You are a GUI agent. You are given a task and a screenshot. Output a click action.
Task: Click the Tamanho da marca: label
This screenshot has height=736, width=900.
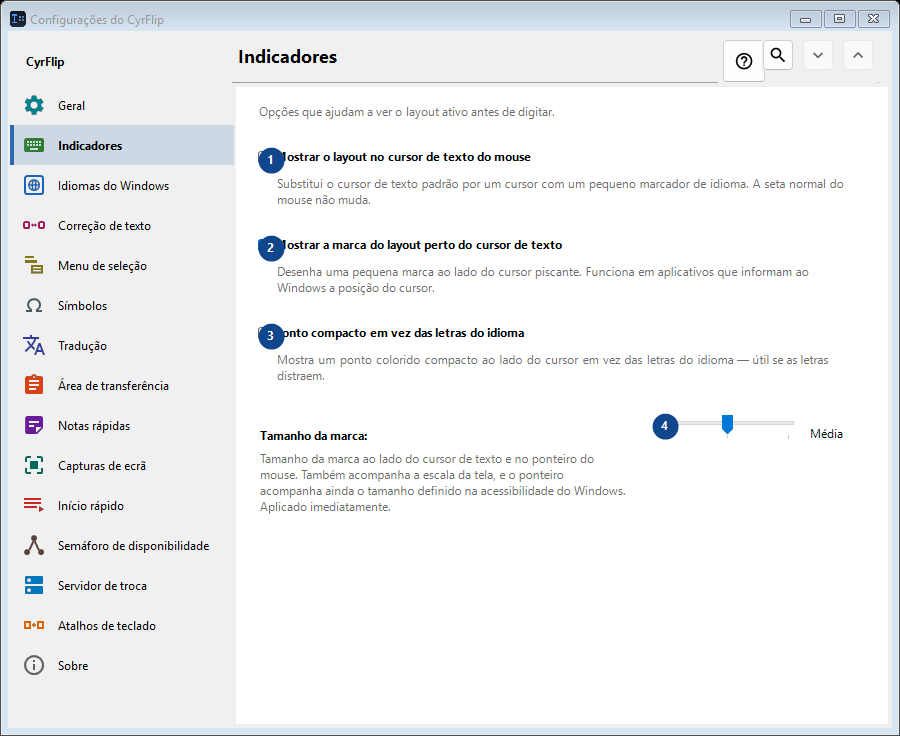[313, 436]
